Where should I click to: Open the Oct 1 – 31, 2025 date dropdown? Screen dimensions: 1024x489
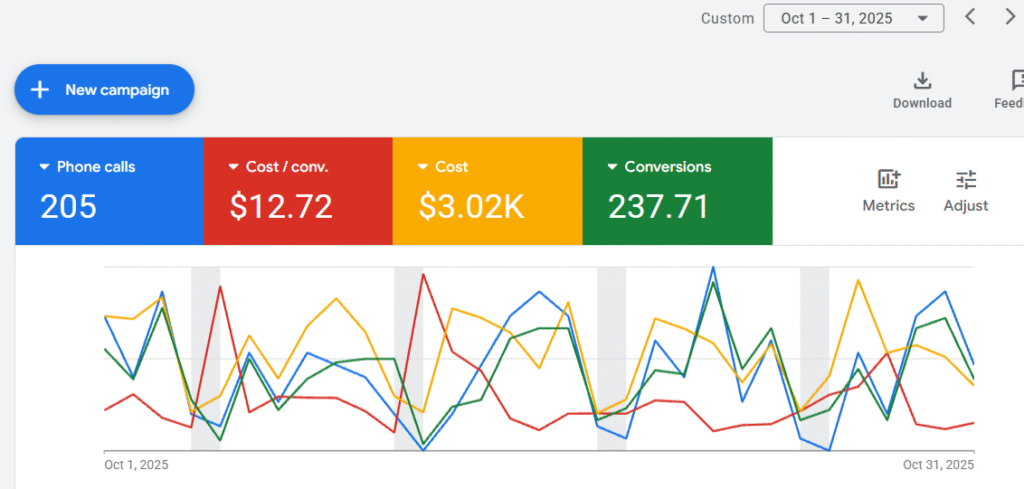(x=853, y=18)
